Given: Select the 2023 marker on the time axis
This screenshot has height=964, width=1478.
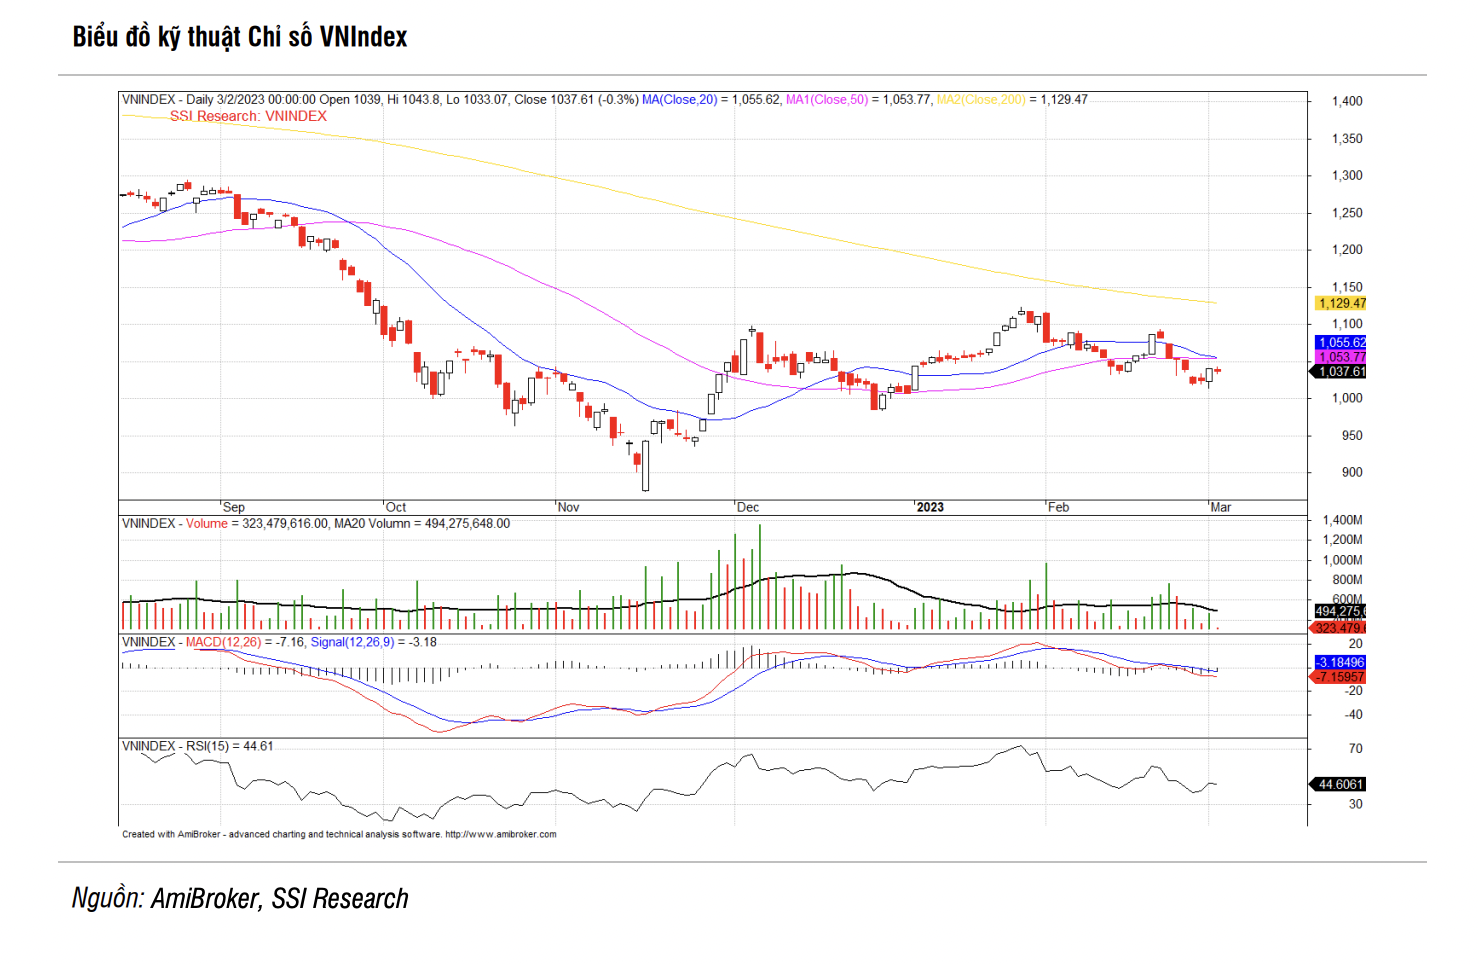Looking at the screenshot, I should coord(930,507).
